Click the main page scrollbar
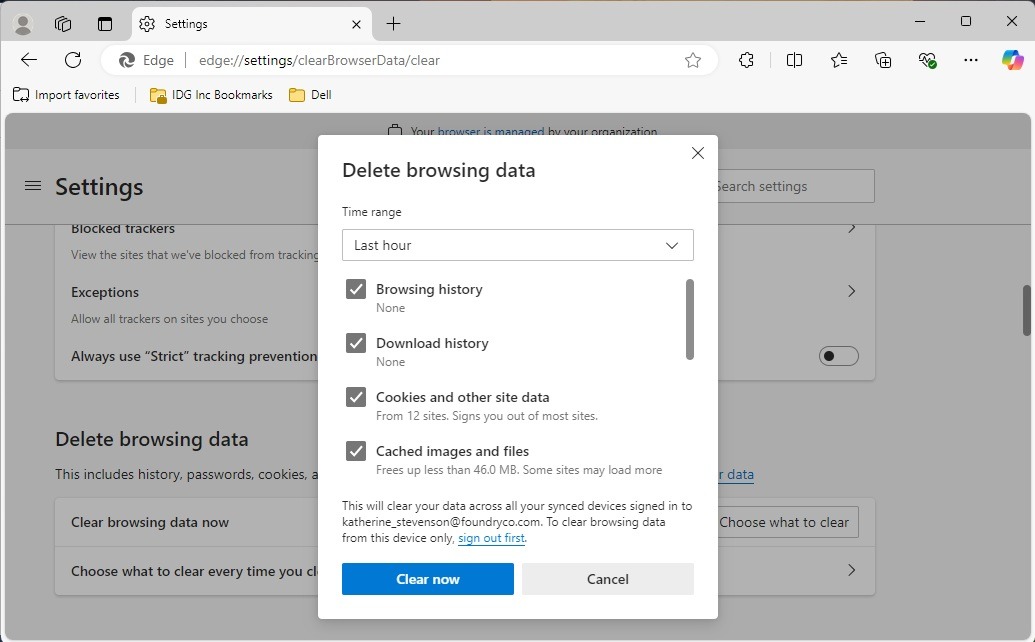 point(1027,310)
